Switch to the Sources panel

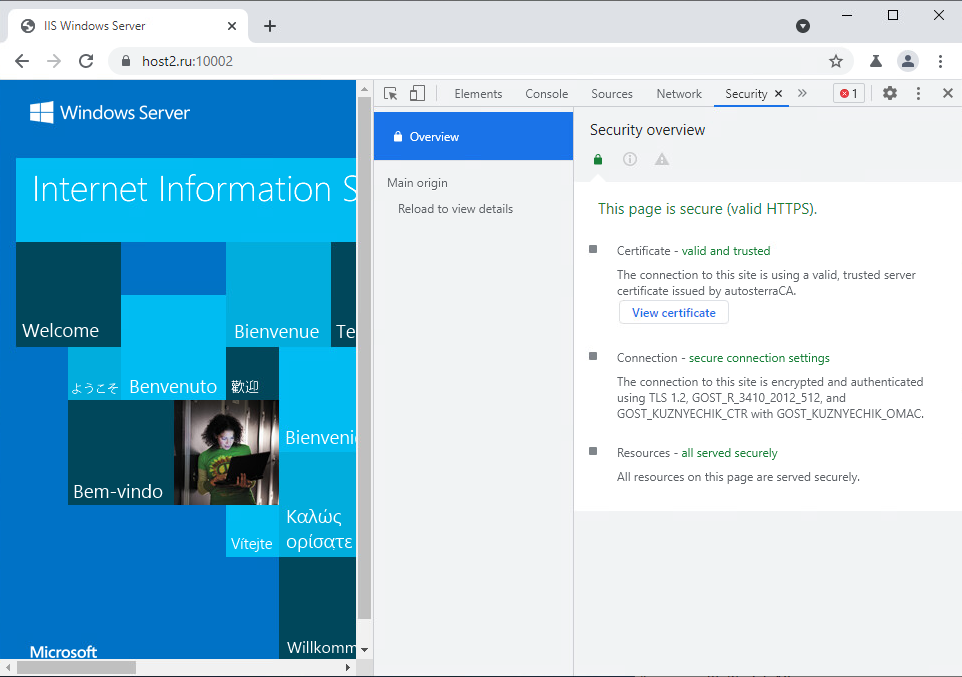click(612, 94)
